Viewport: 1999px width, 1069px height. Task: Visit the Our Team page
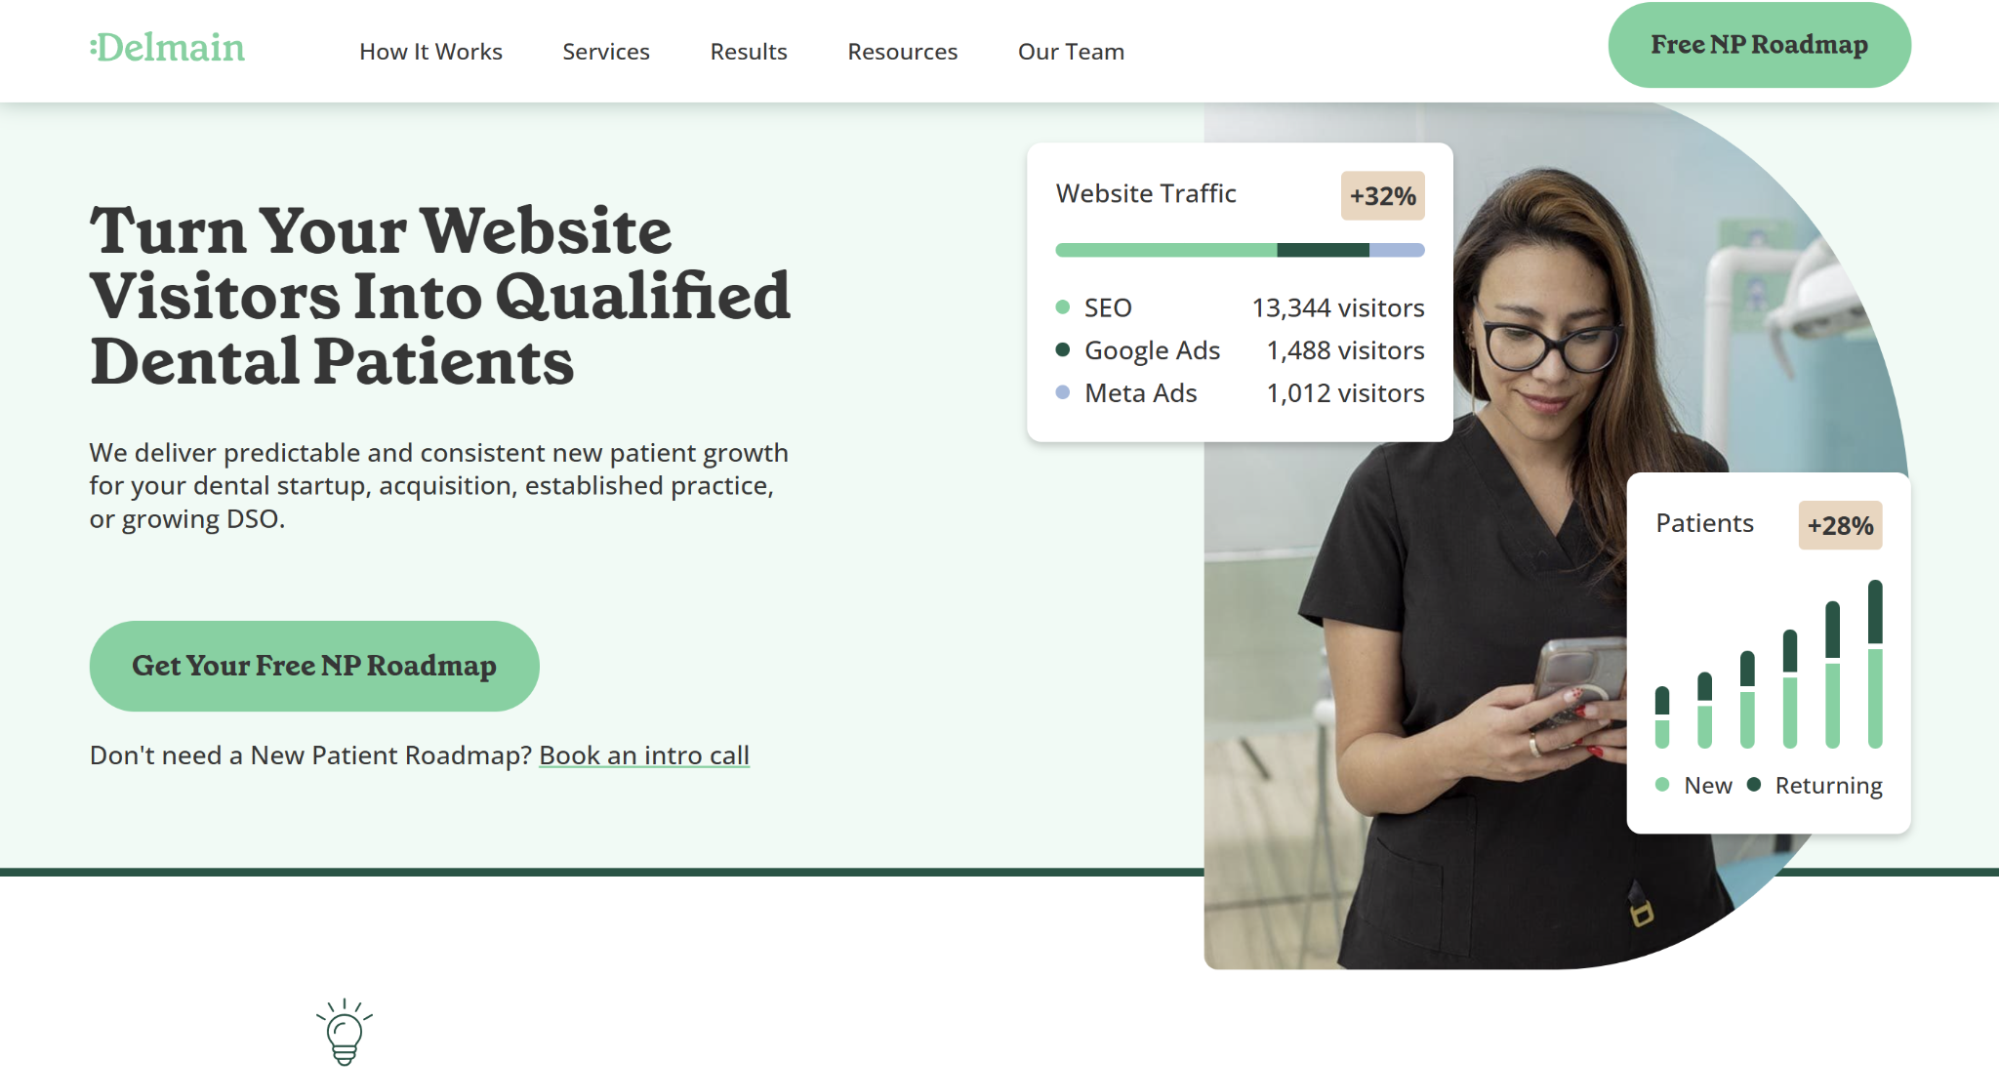point(1071,52)
